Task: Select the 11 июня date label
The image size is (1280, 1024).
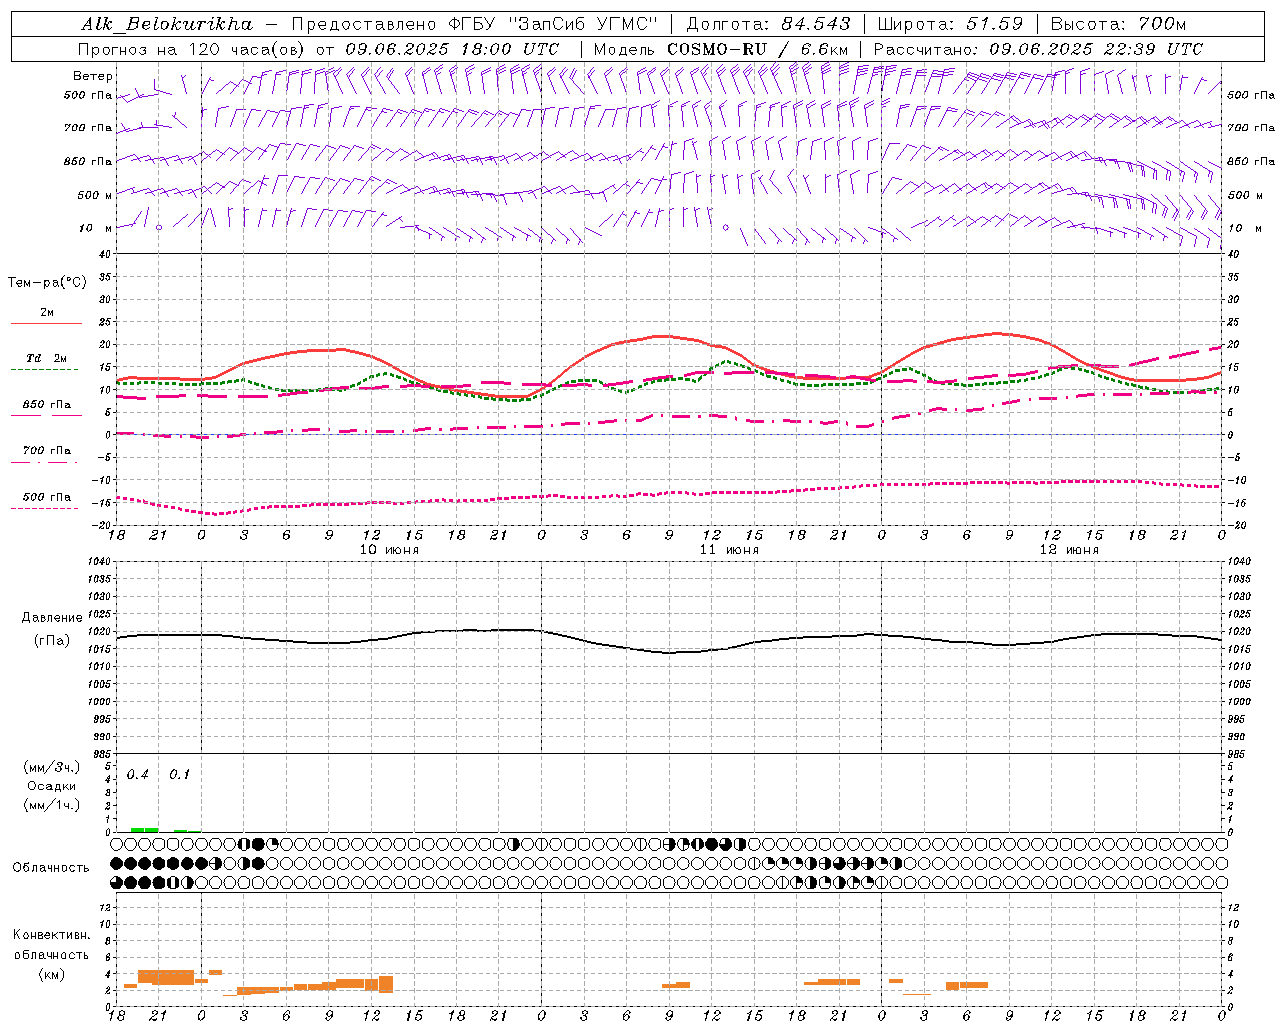Action: 729,549
